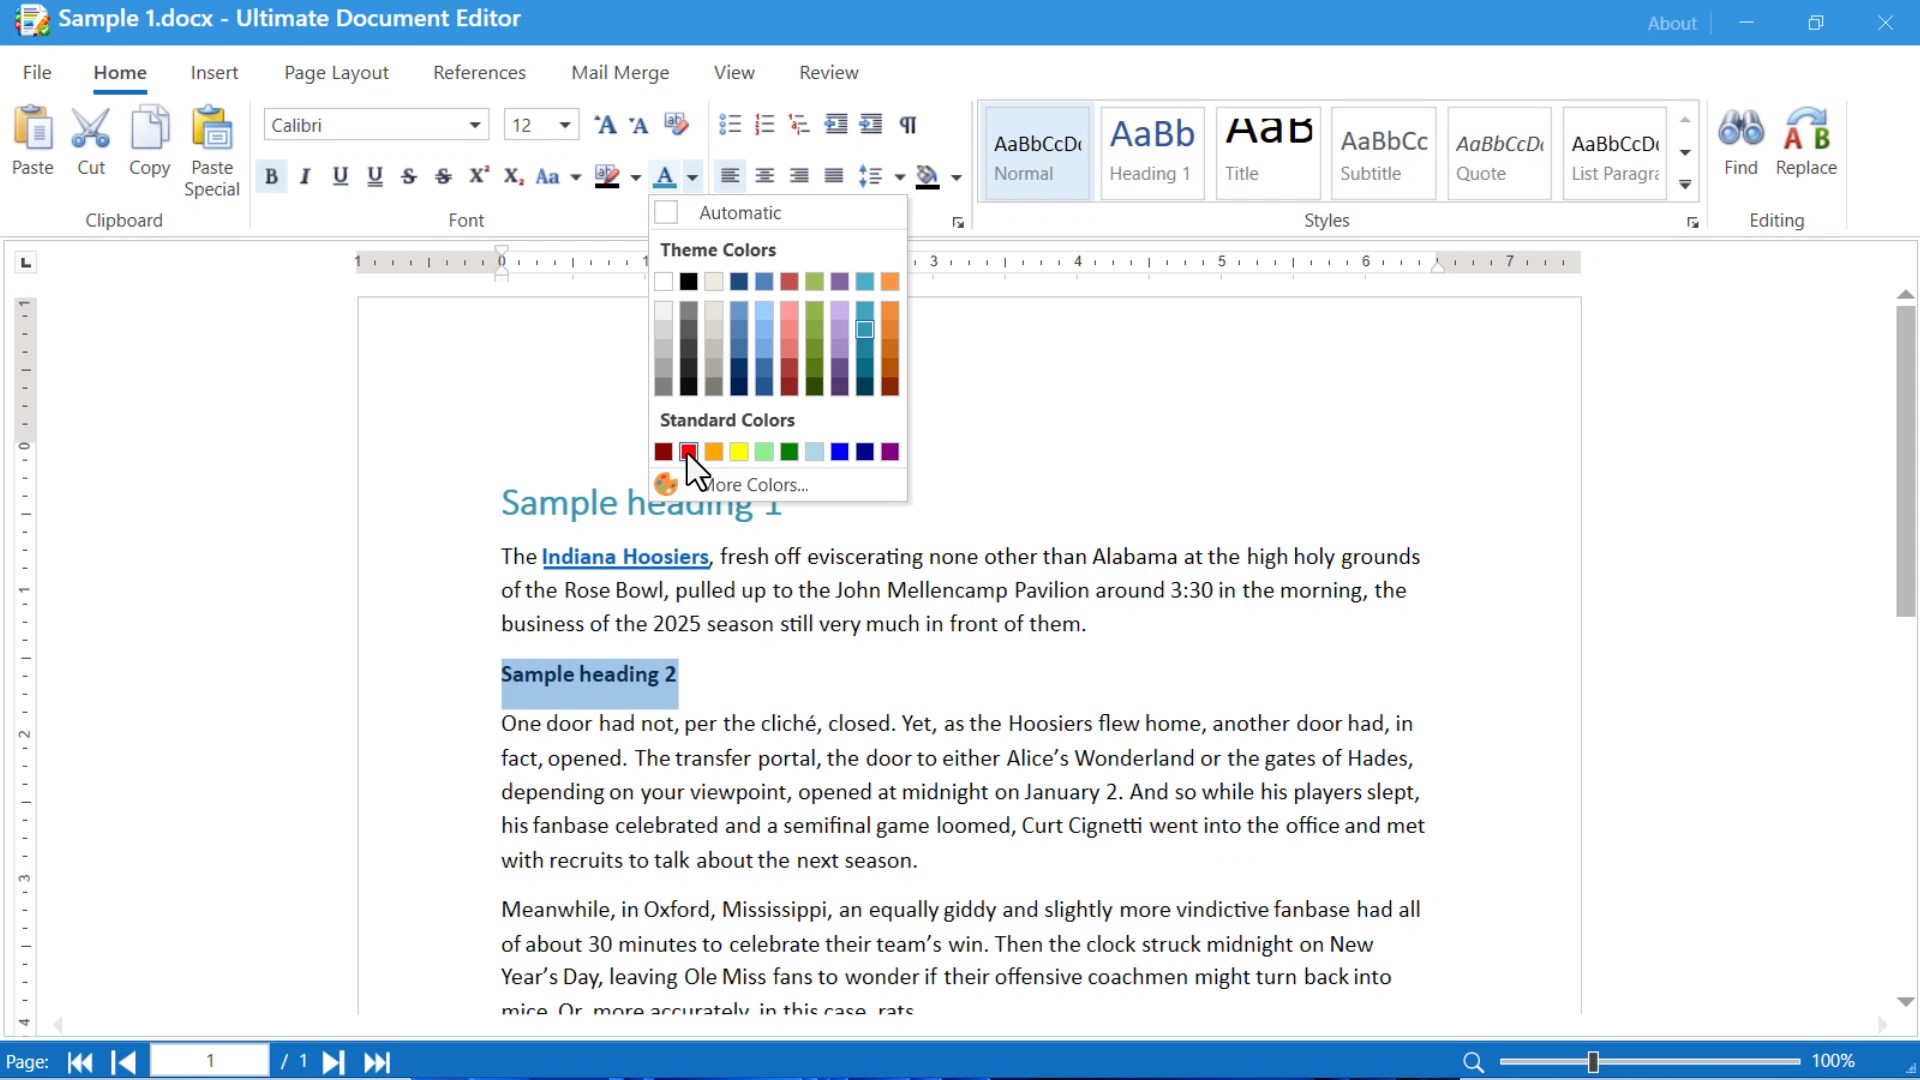Toggle Bold formatting
This screenshot has width=1920, height=1080.
(x=271, y=177)
